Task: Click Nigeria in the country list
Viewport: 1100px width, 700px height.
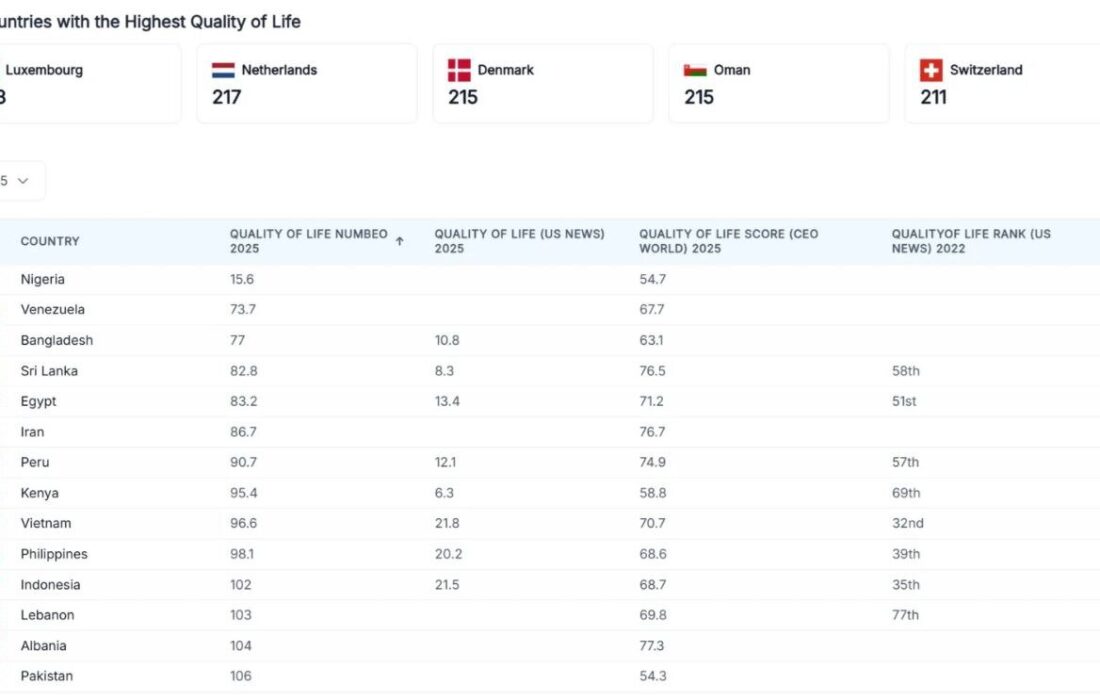Action: pyautogui.click(x=43, y=279)
